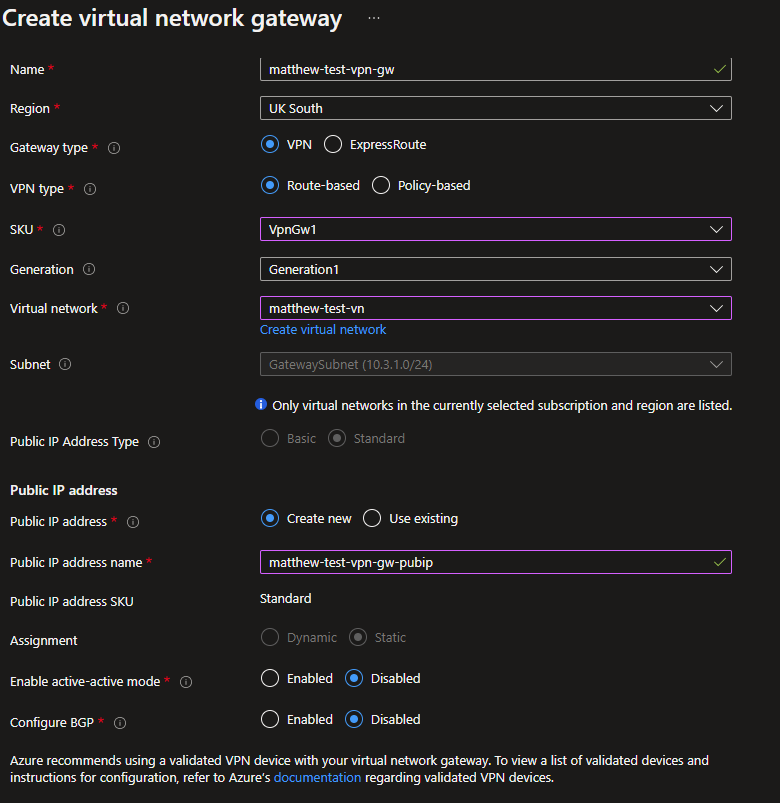Open the Gateway type info tooltip icon
Screen dimensions: 780x803
pyautogui.click(x=113, y=148)
